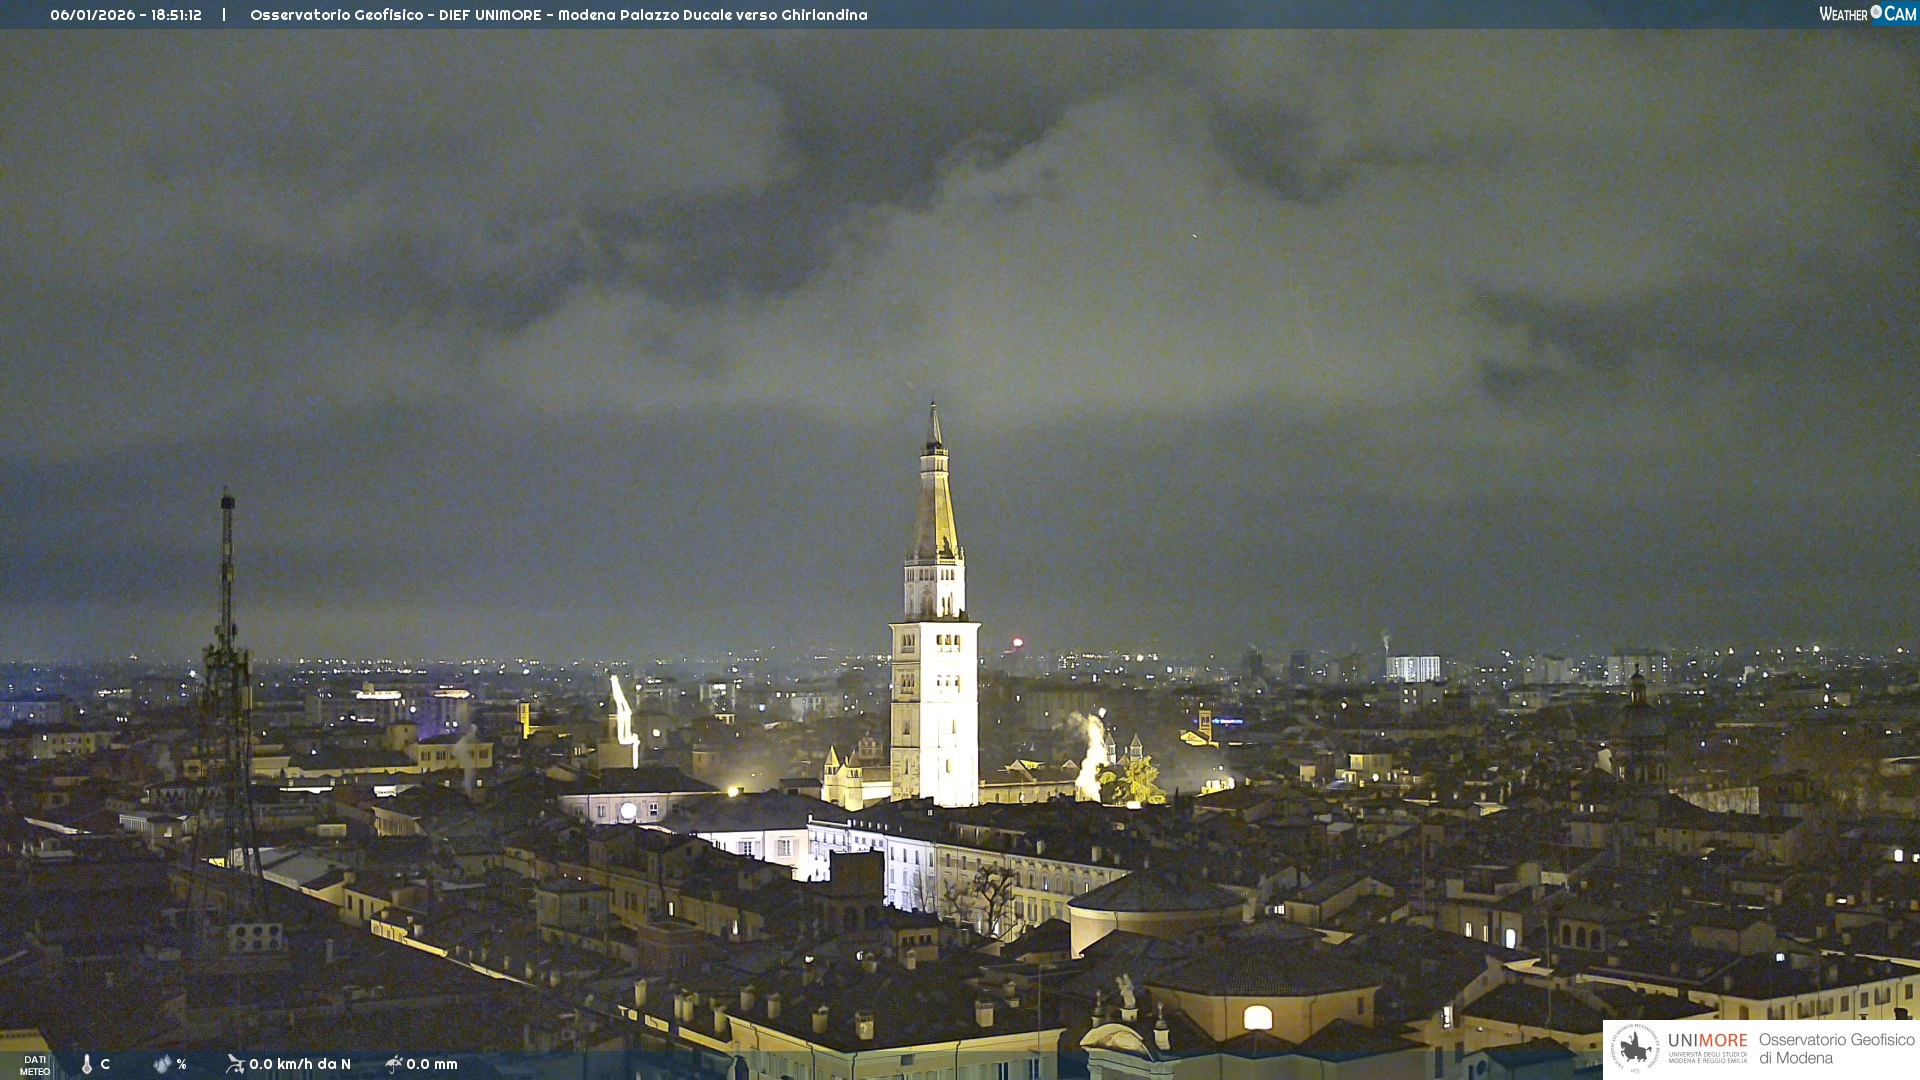
Task: Click the humidity water drops icon
Action: (x=161, y=1064)
